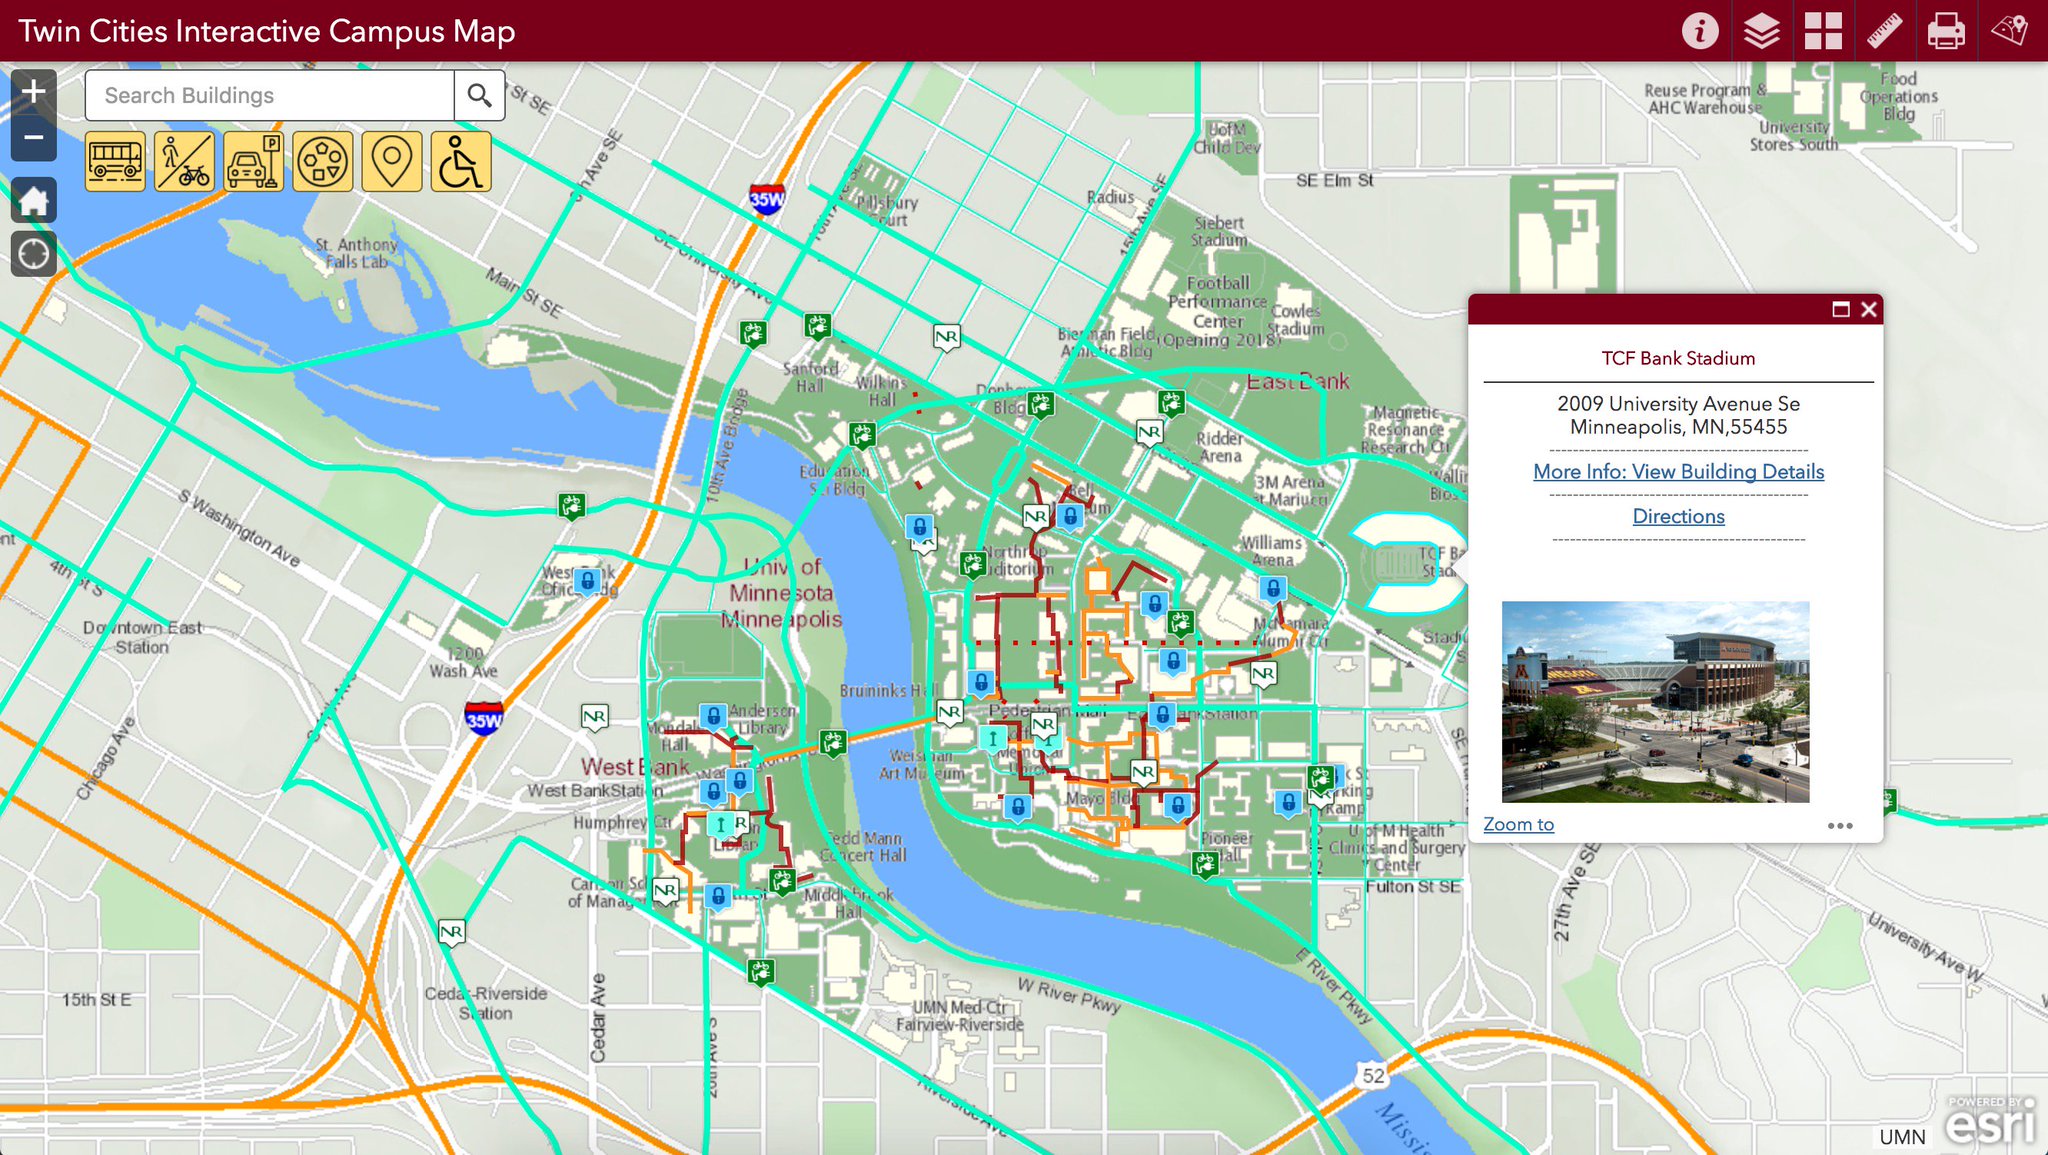2048x1155 pixels.
Task: Click the bike station marker near Ridder Arena
Action: point(1171,403)
